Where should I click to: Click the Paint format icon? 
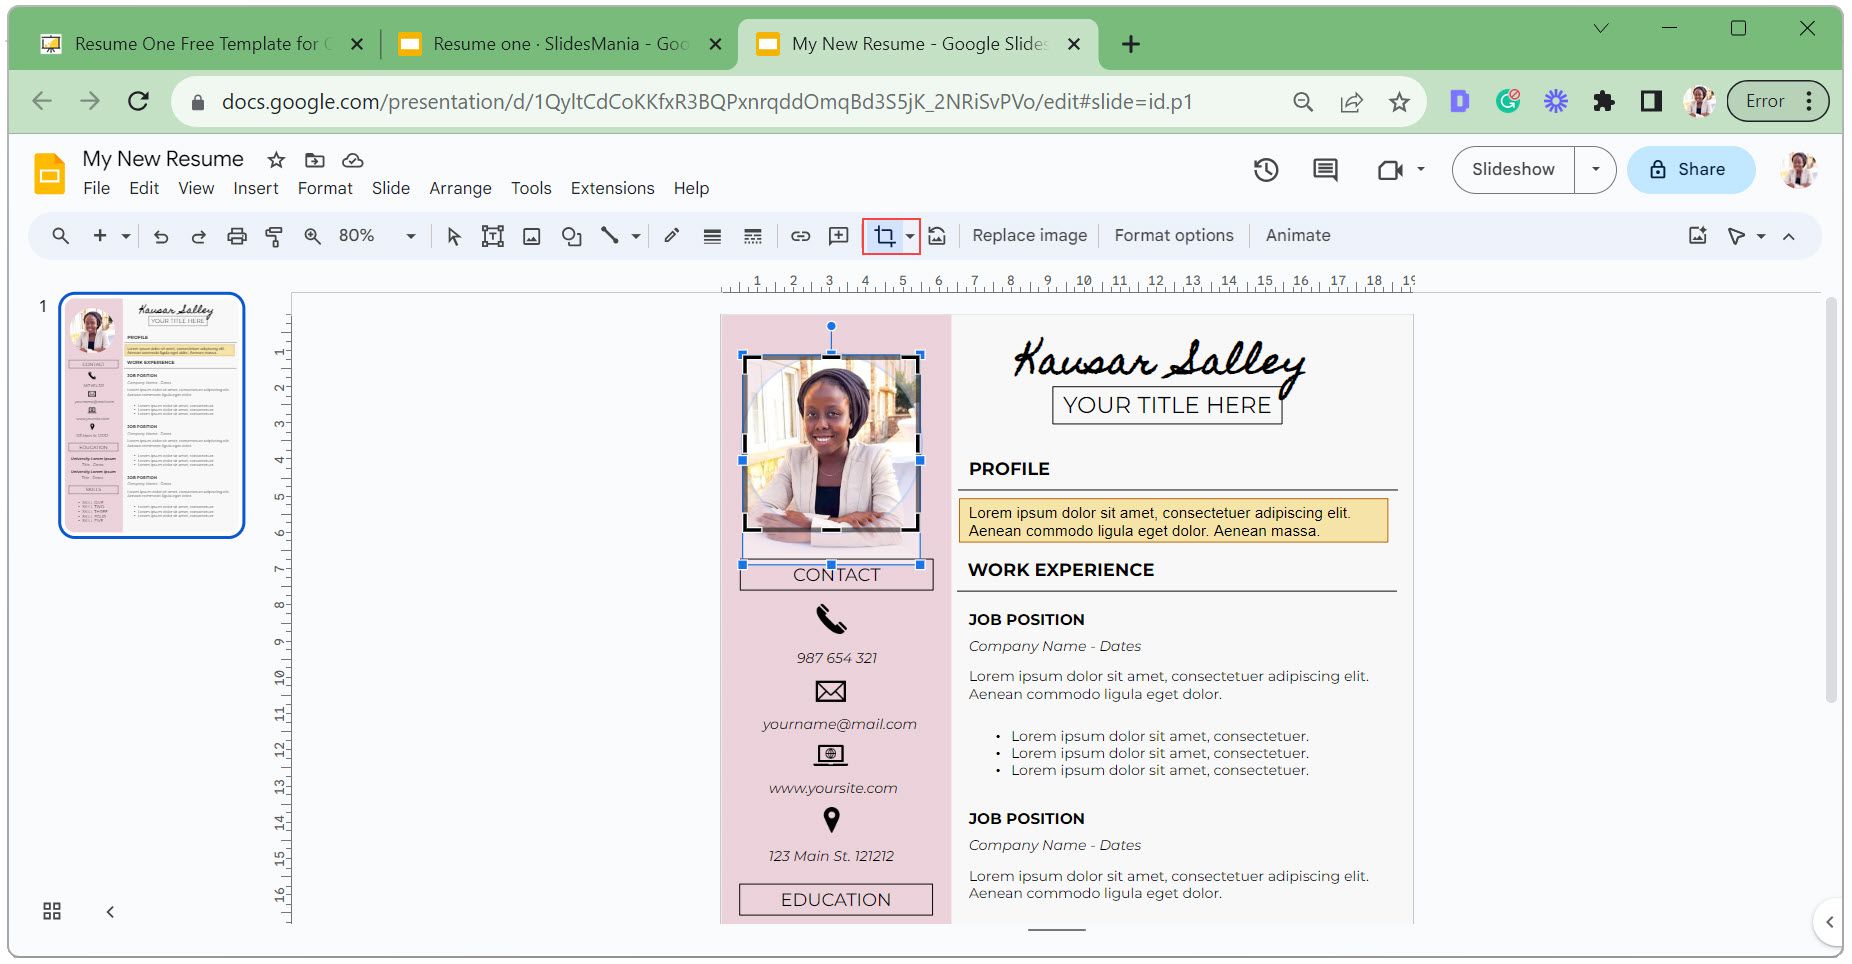pyautogui.click(x=274, y=236)
